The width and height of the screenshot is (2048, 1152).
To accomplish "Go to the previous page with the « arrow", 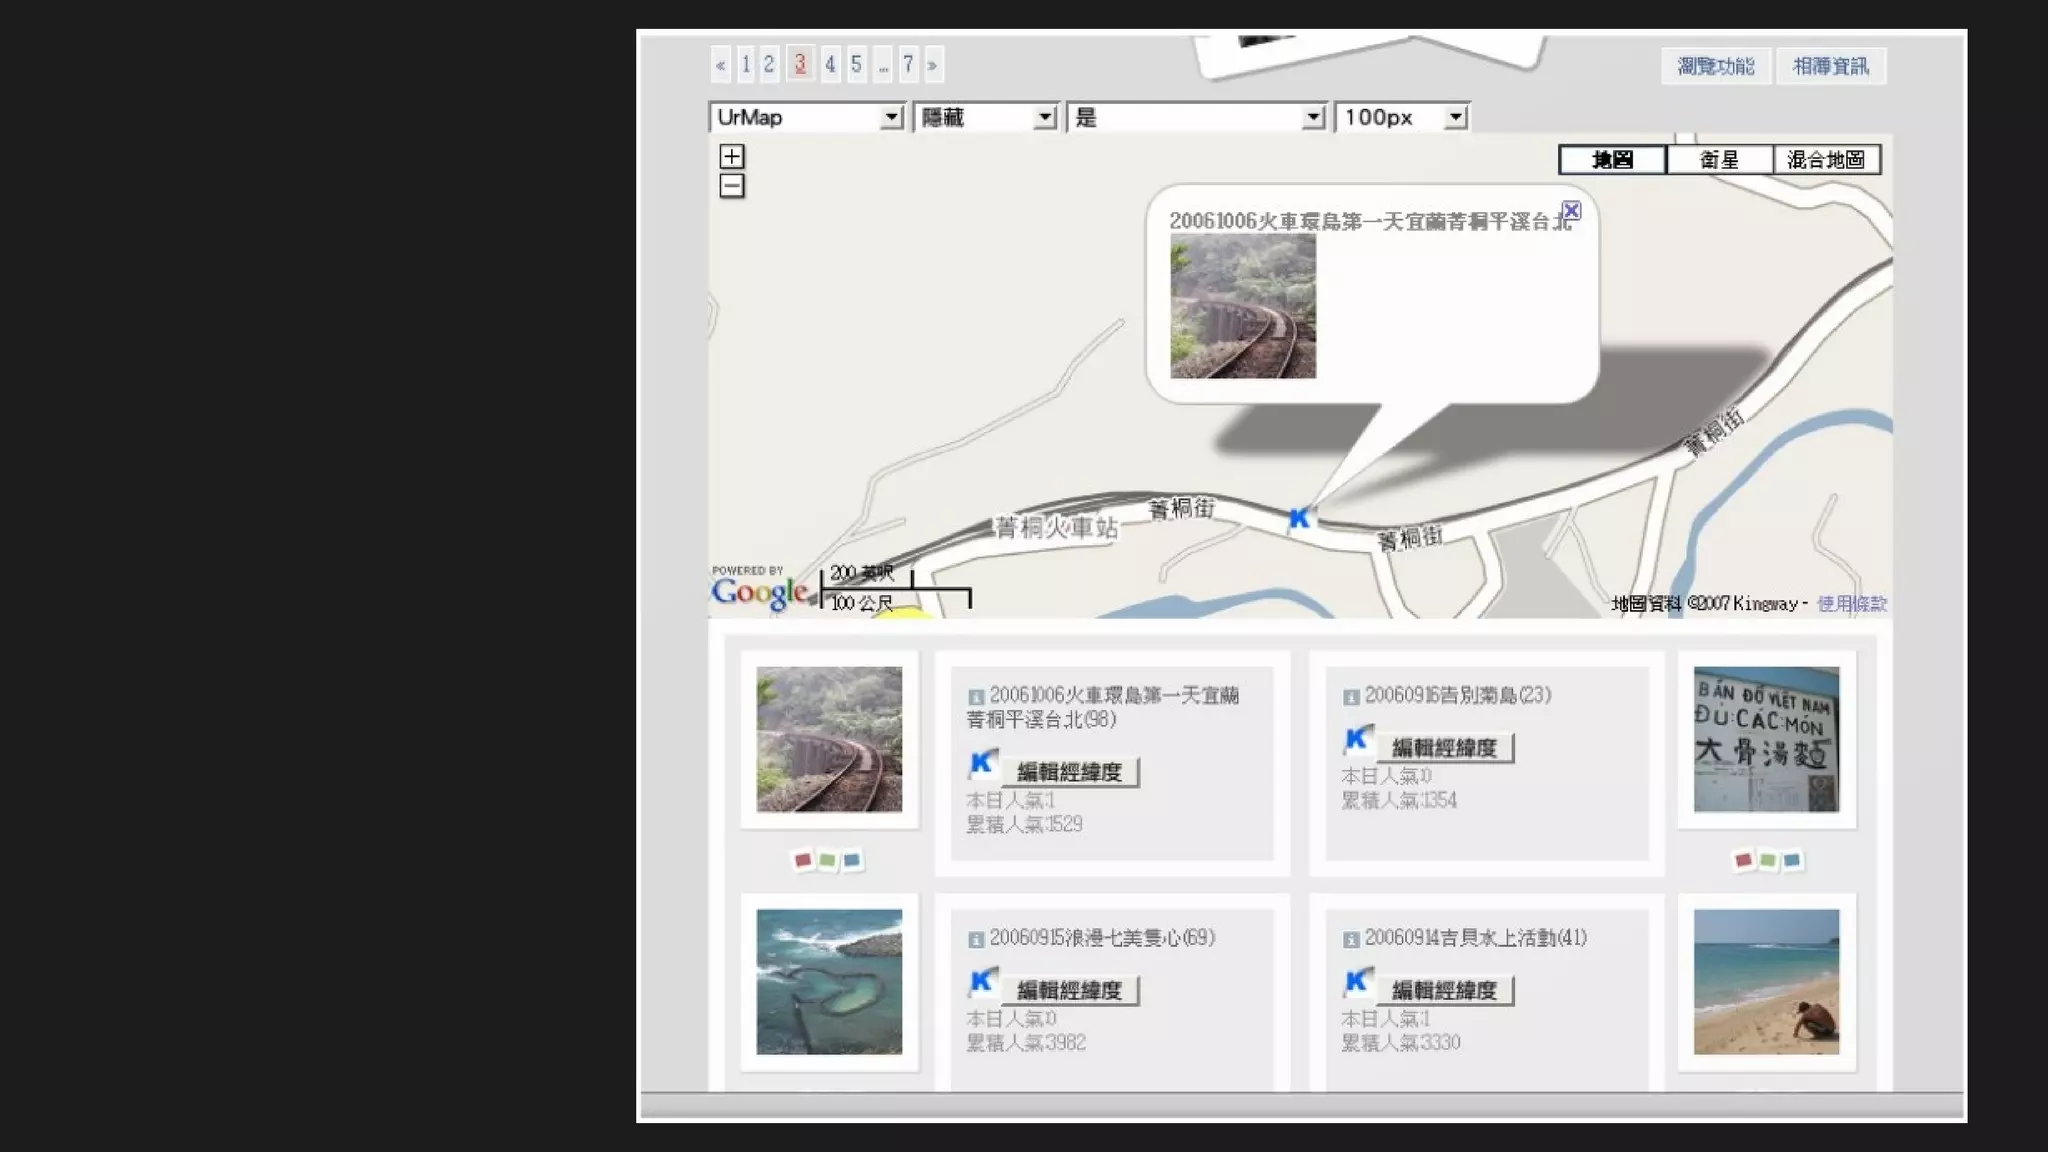I will (x=721, y=66).
